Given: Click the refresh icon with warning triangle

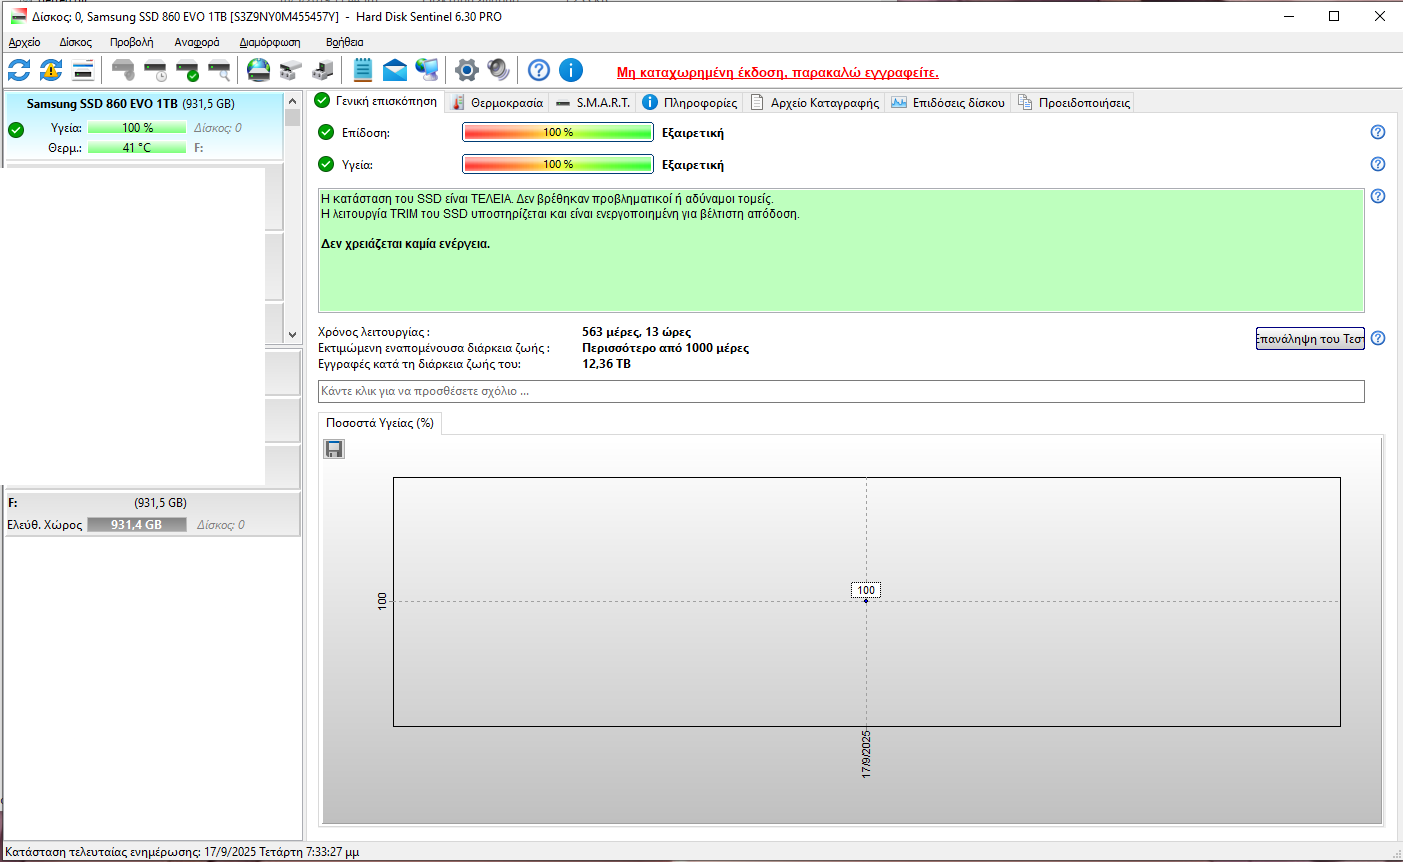Looking at the screenshot, I should pyautogui.click(x=51, y=70).
